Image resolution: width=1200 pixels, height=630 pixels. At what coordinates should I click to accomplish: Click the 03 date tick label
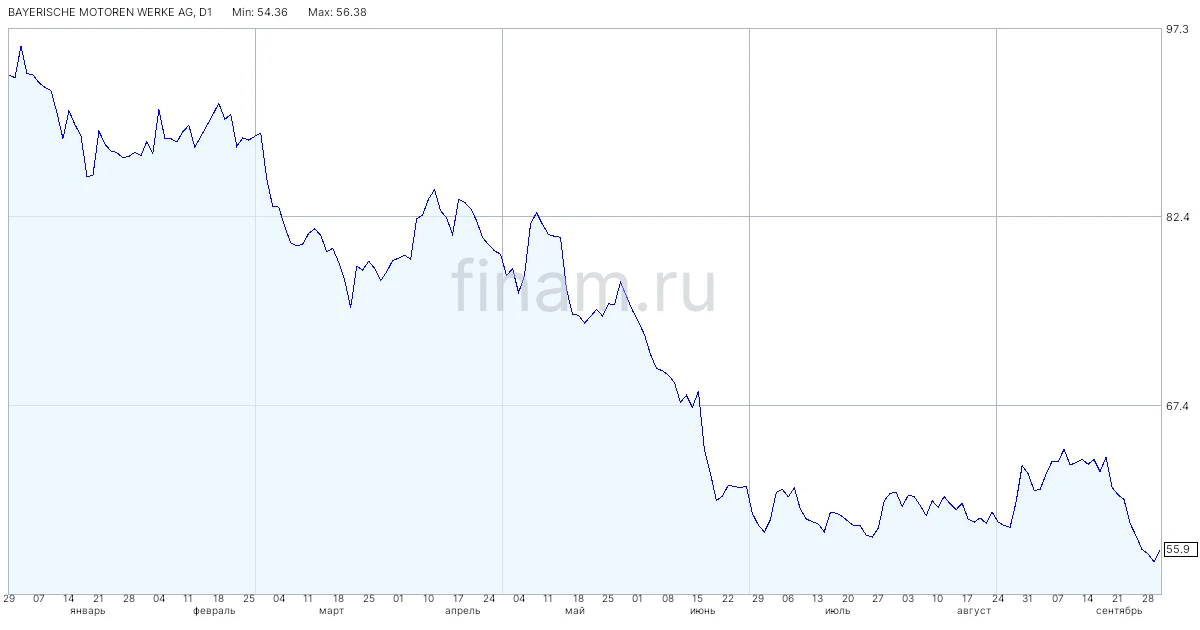[x=907, y=598]
